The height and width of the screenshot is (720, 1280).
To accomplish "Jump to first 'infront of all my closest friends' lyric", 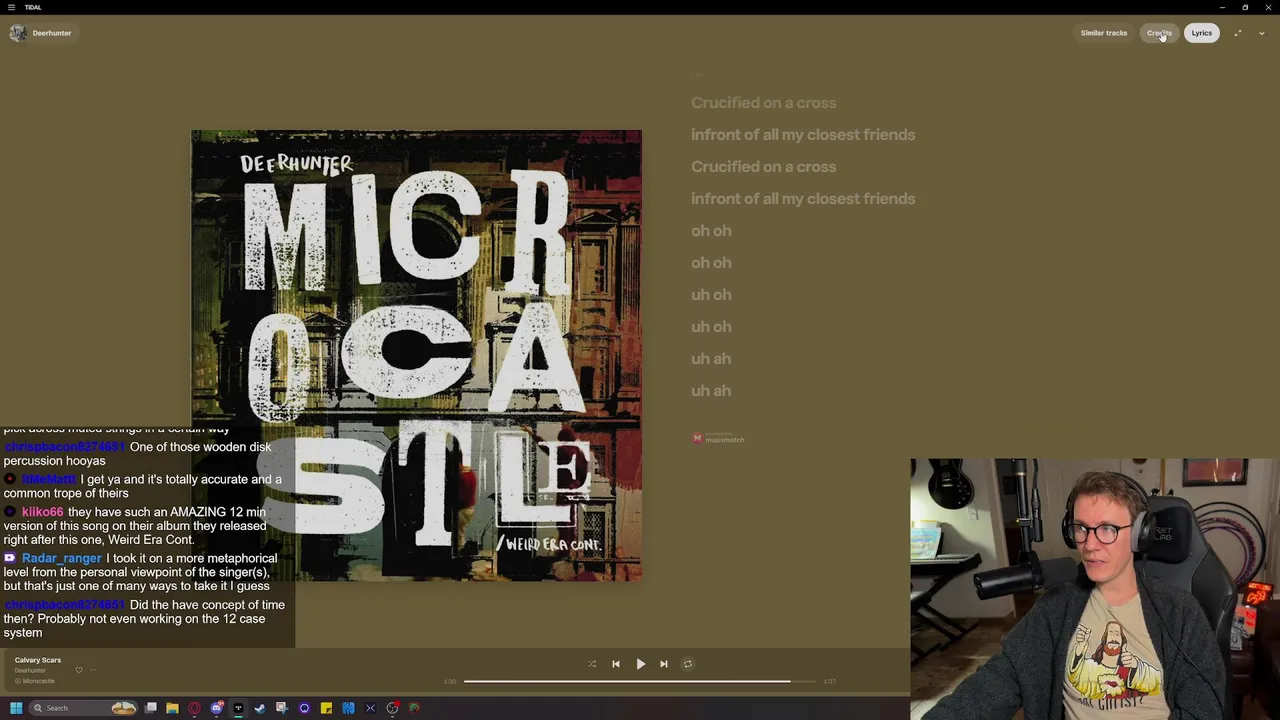I will (x=803, y=135).
